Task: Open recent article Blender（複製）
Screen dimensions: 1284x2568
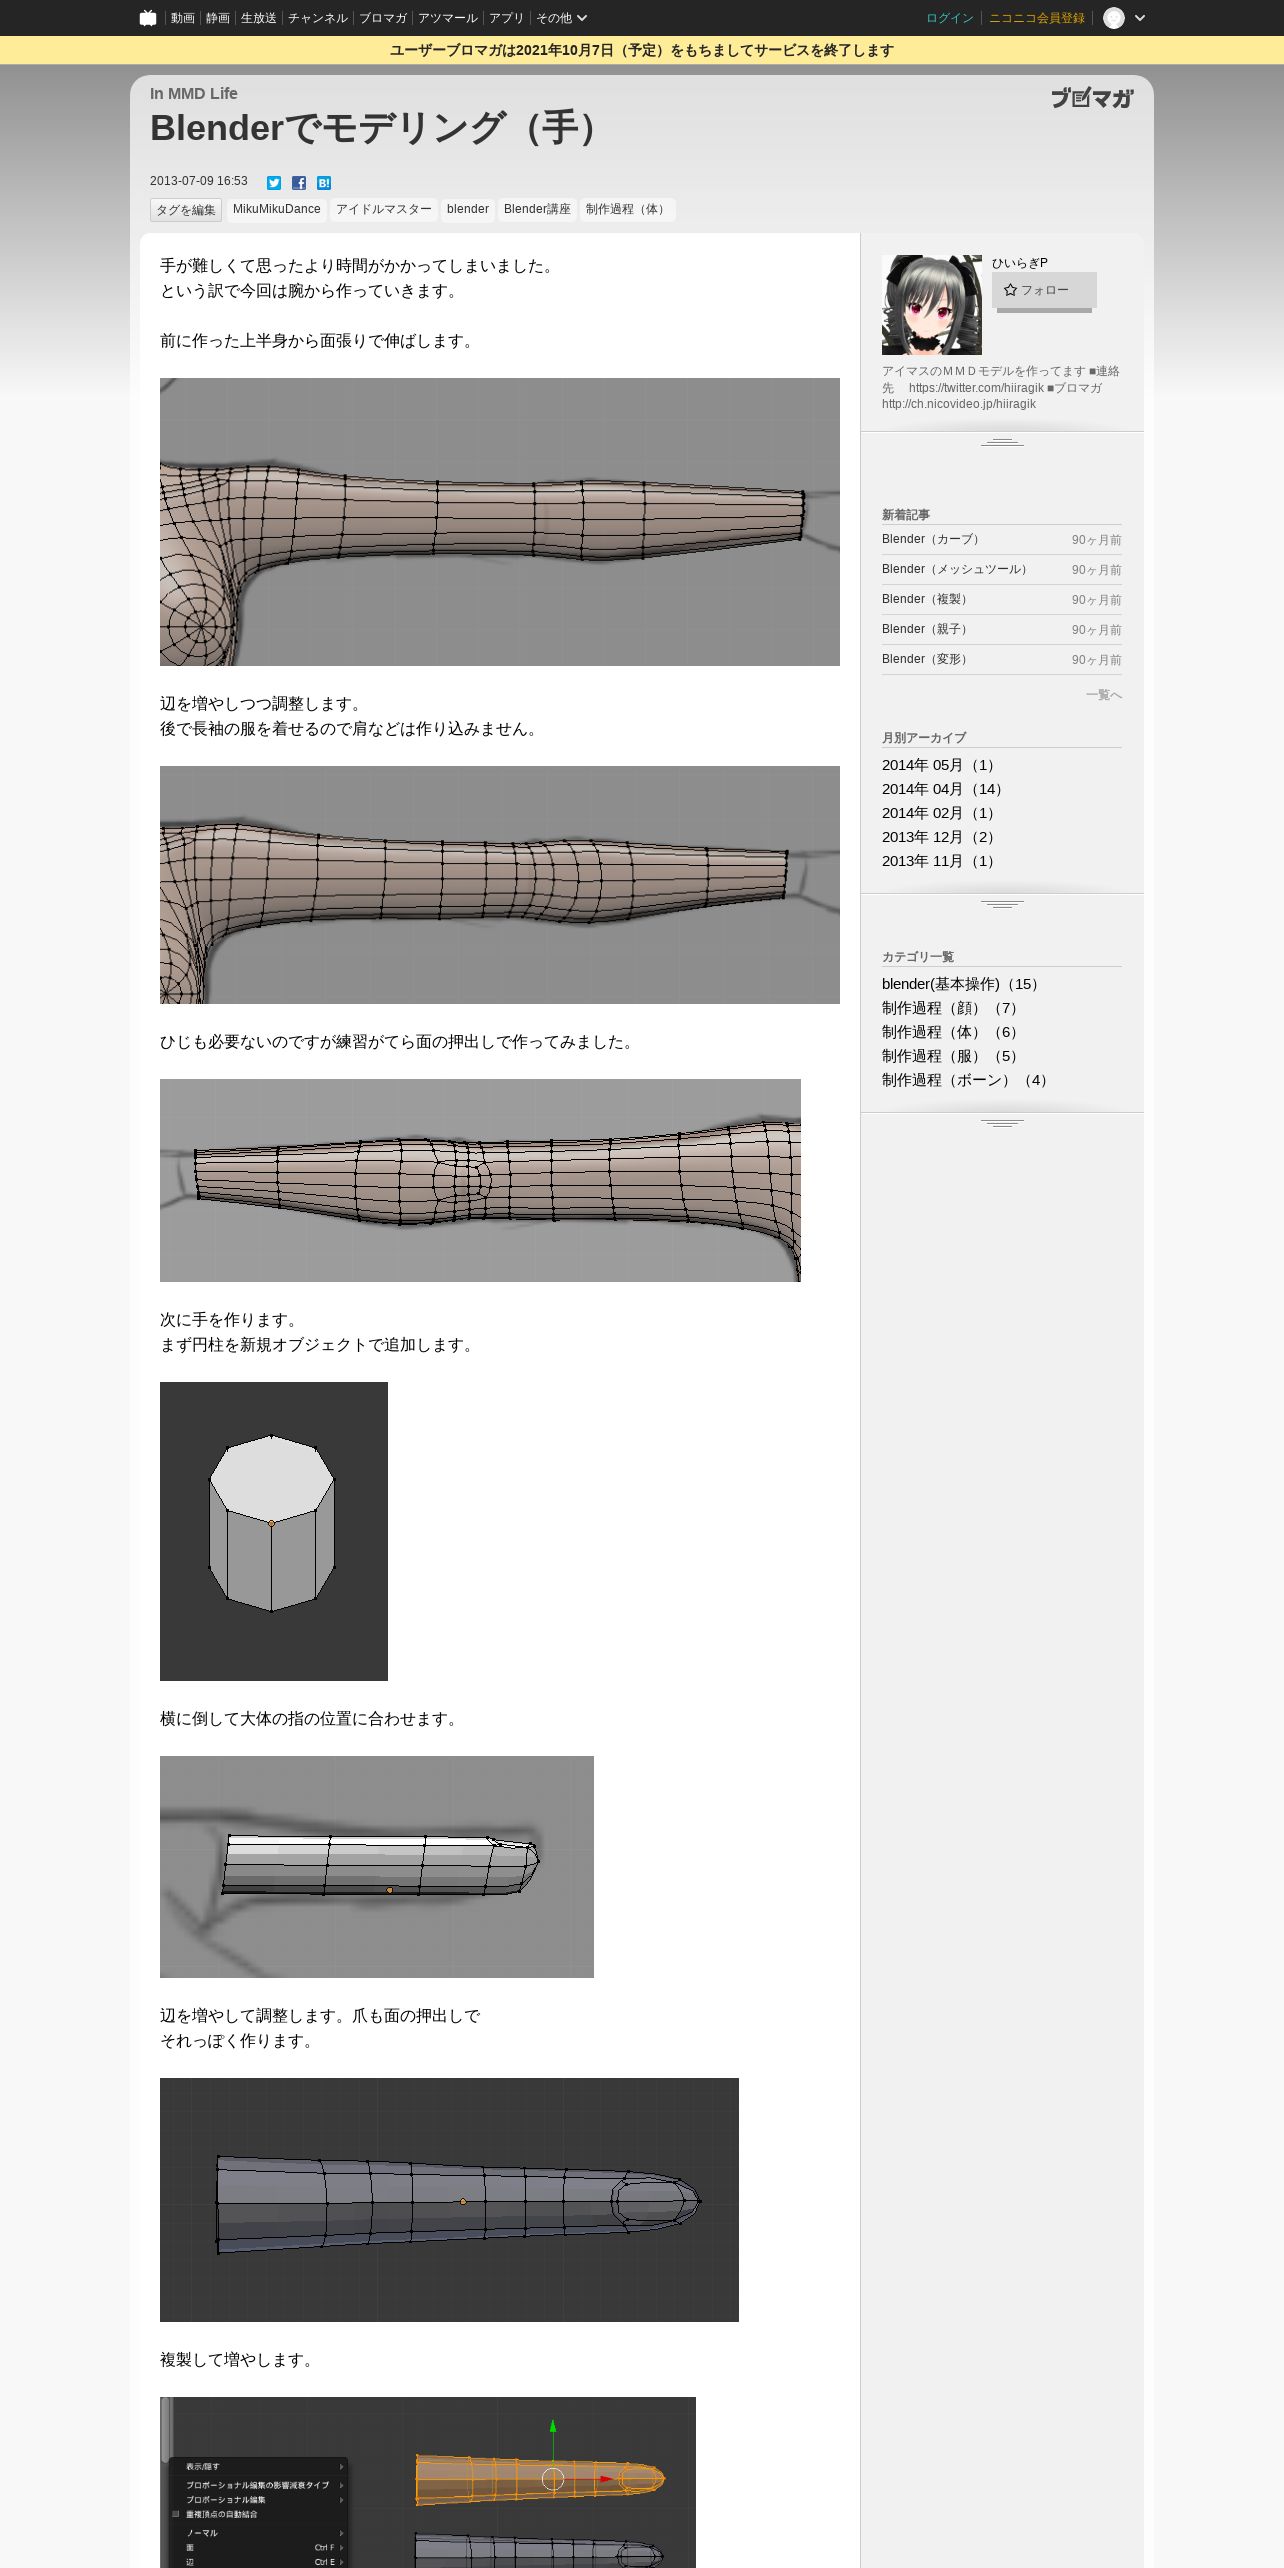Action: point(927,599)
